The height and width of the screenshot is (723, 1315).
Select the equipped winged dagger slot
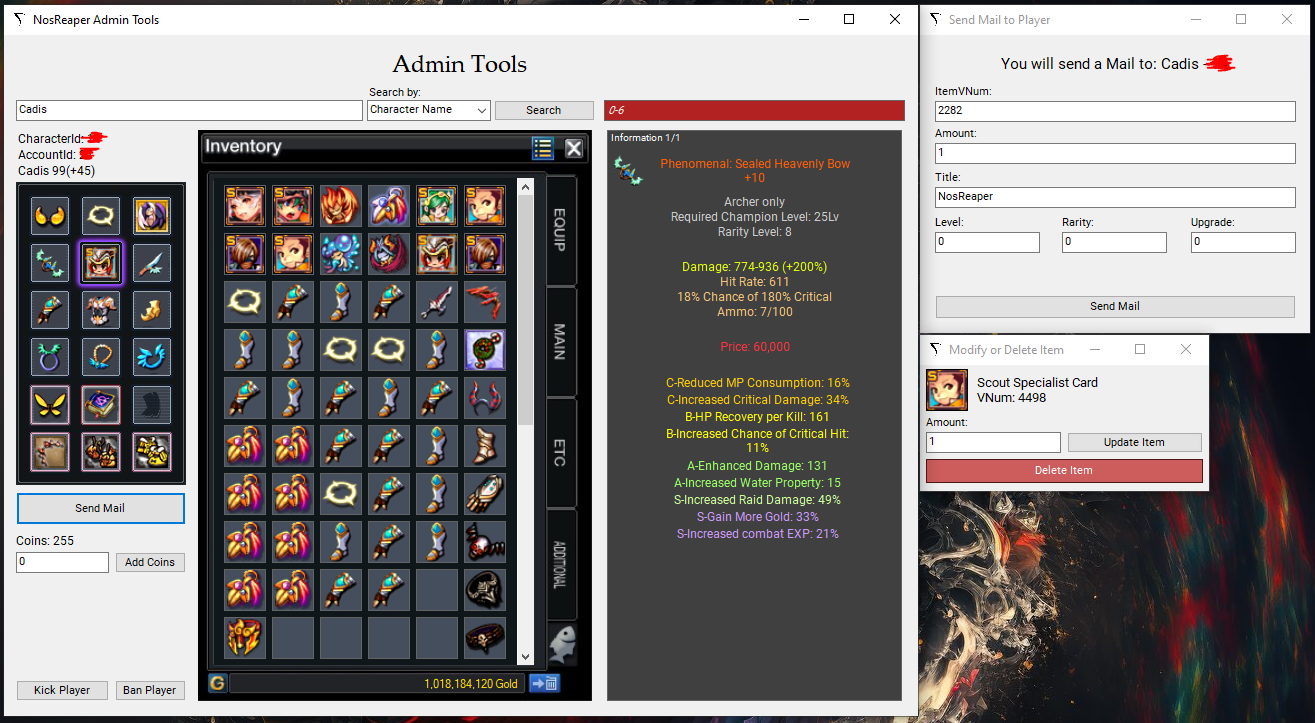[152, 262]
